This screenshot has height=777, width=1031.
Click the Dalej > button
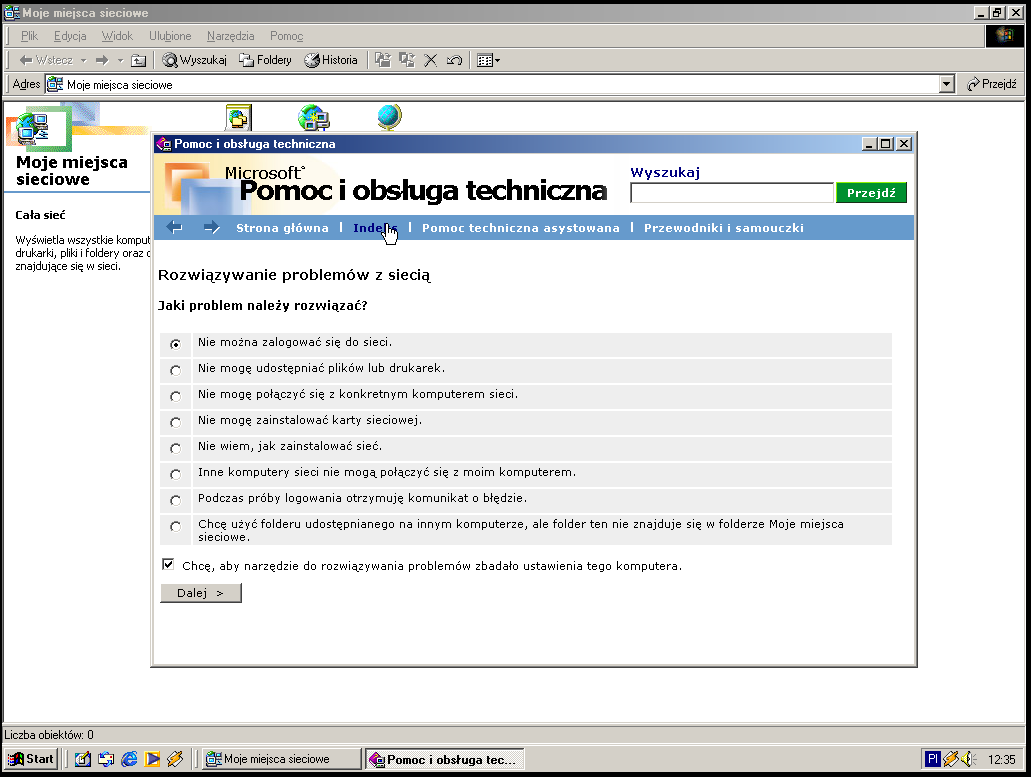[x=201, y=593]
